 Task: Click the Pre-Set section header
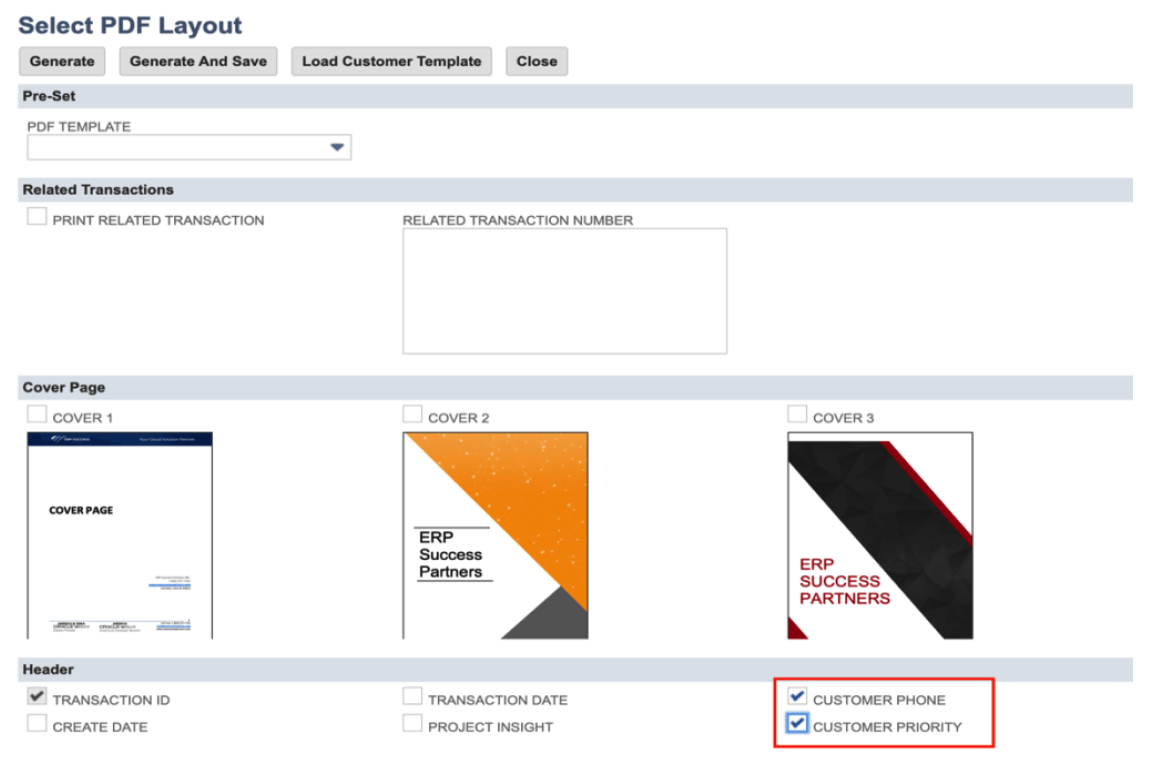tap(575, 96)
